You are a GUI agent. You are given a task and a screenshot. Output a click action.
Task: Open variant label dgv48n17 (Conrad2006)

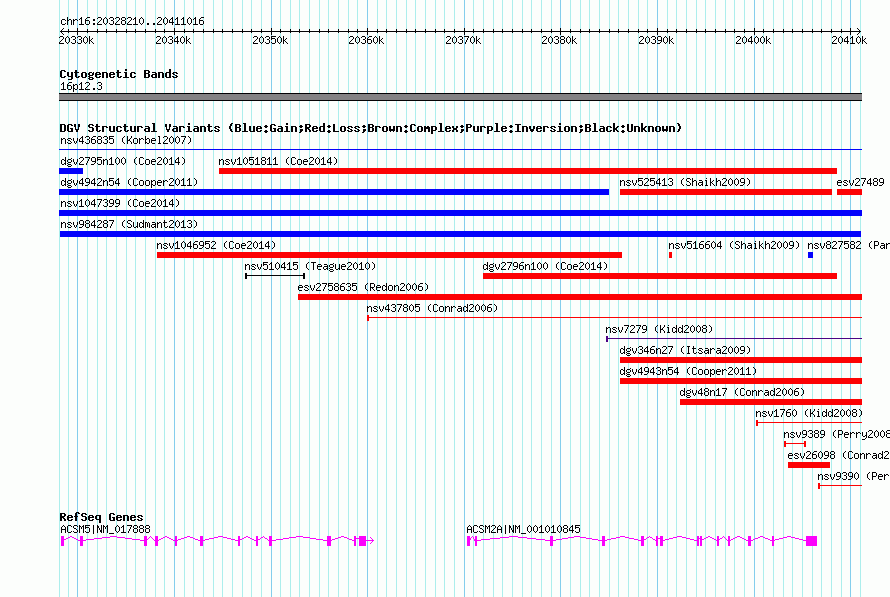point(742,392)
